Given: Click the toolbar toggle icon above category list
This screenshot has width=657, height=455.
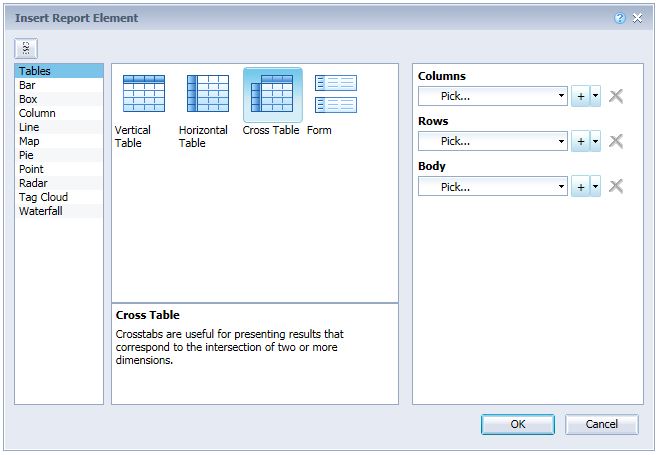Looking at the screenshot, I should (x=26, y=48).
